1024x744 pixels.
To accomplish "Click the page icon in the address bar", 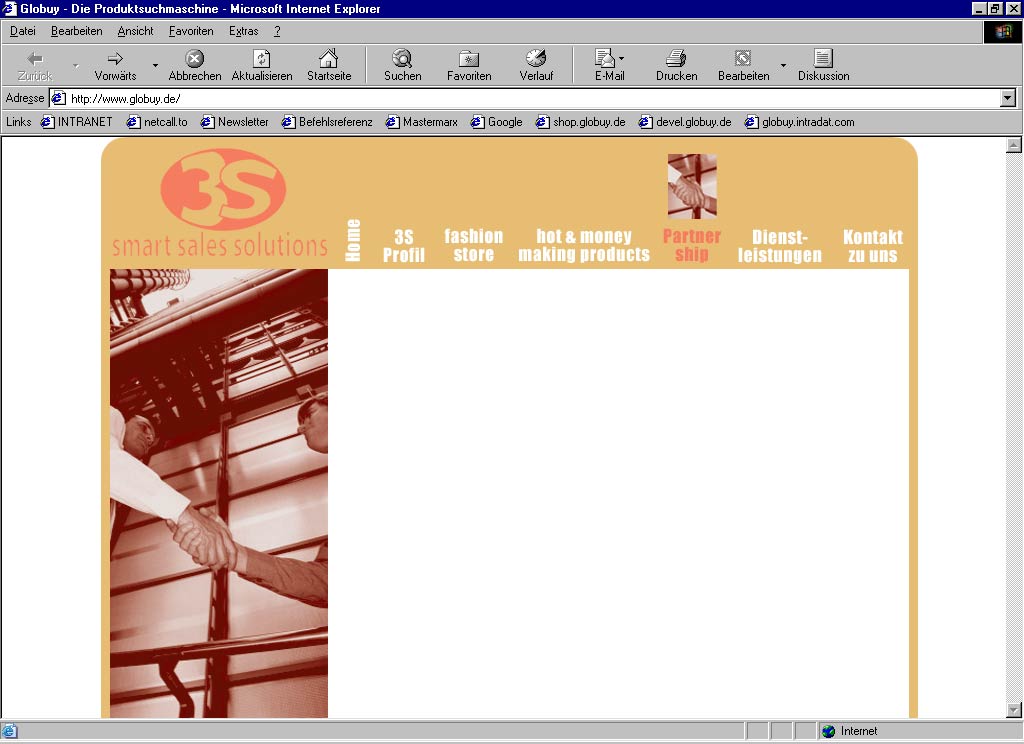I will 59,99.
